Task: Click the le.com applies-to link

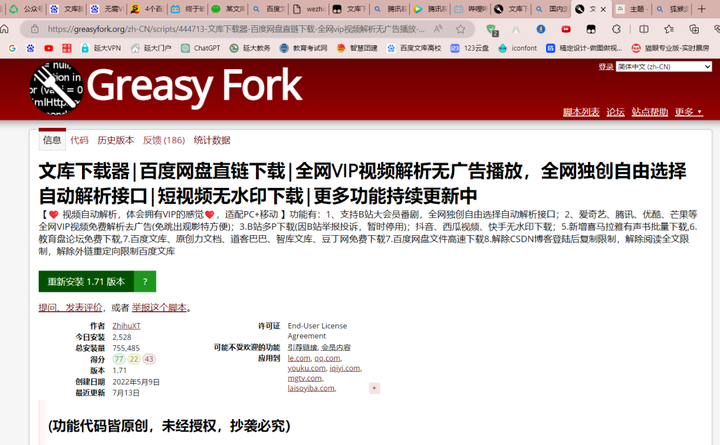Action: [x=299, y=358]
